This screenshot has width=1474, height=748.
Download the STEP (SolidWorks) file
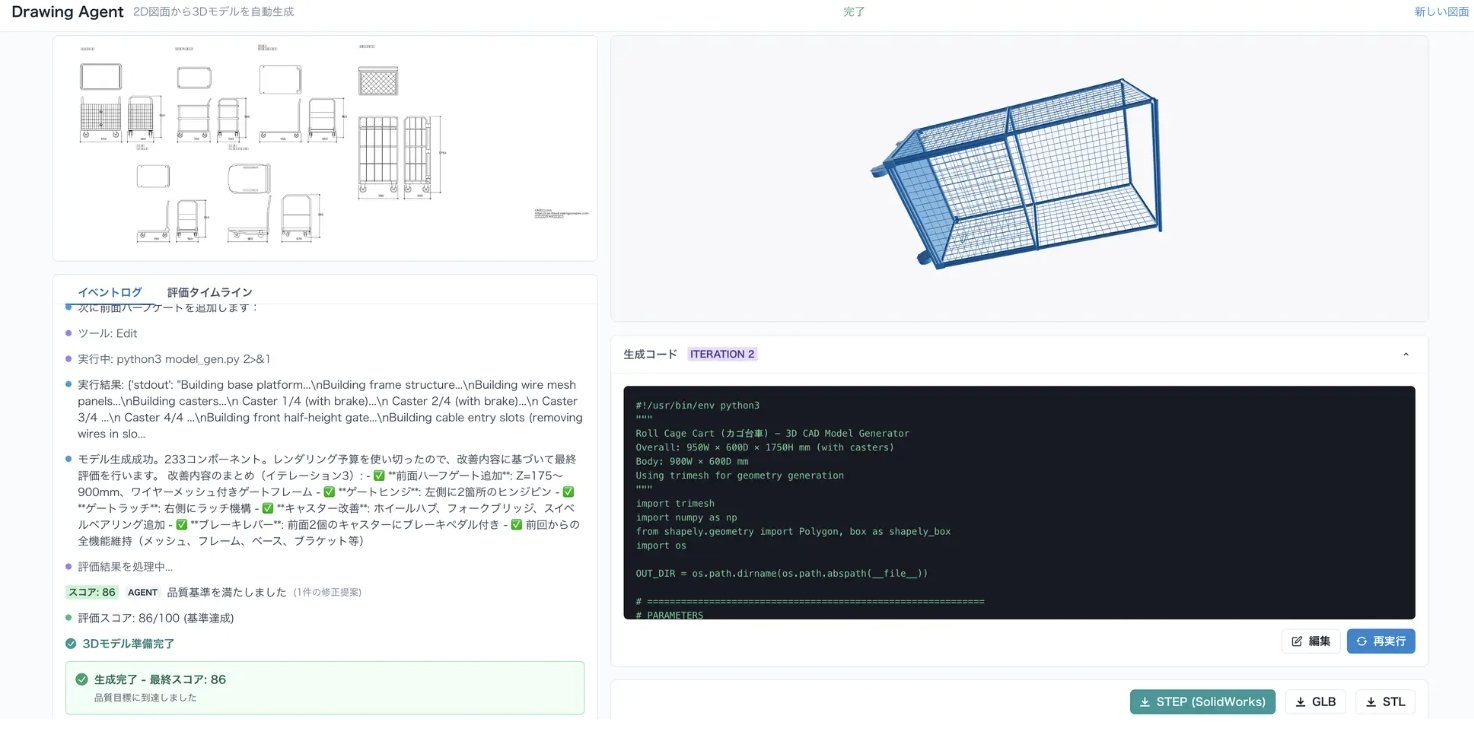coord(1202,702)
